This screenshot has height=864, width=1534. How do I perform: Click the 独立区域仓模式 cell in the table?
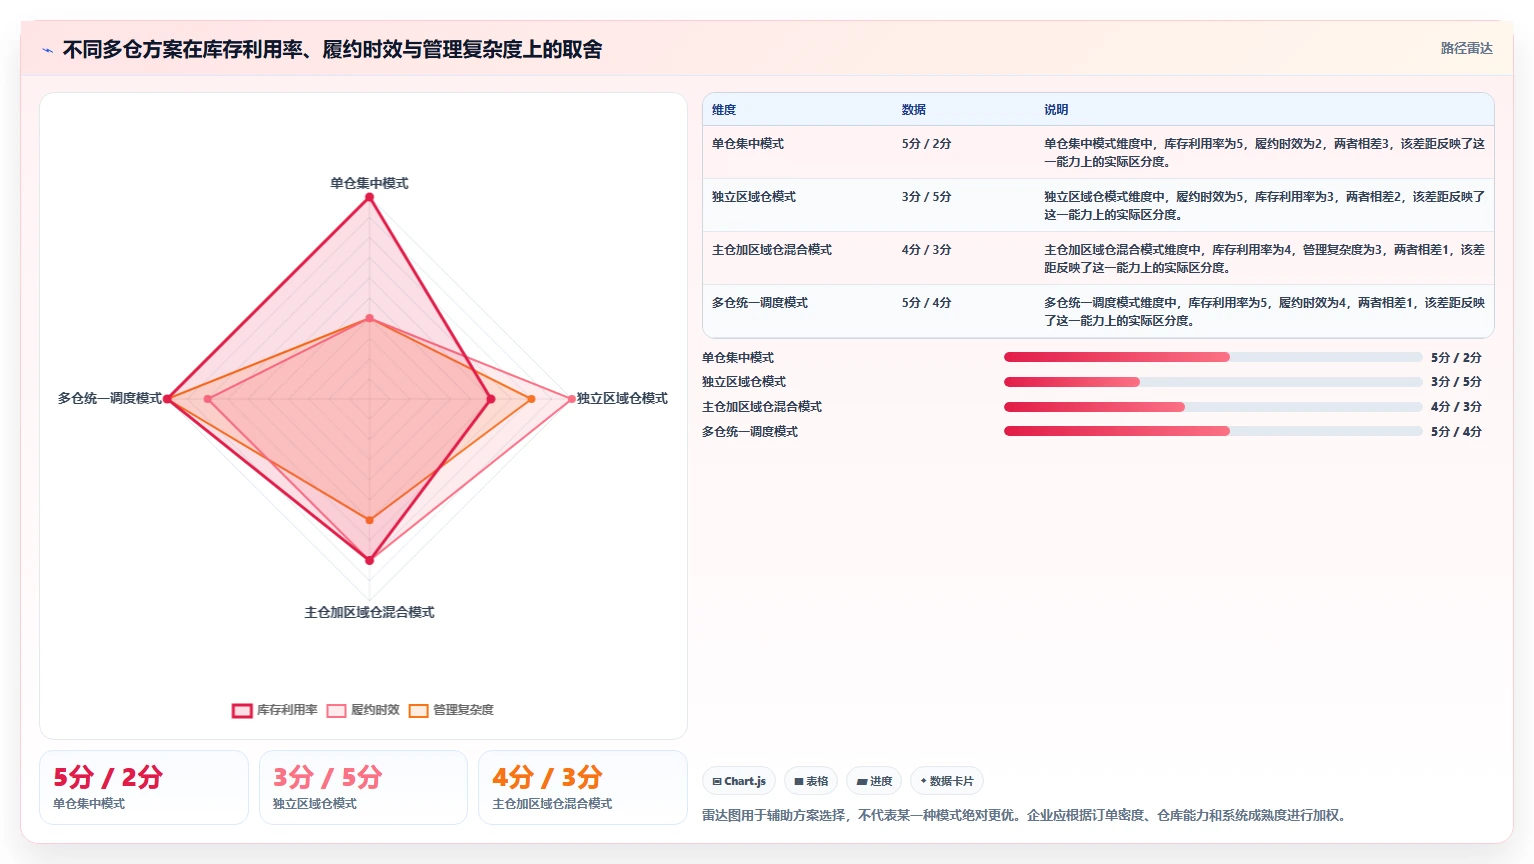[754, 197]
